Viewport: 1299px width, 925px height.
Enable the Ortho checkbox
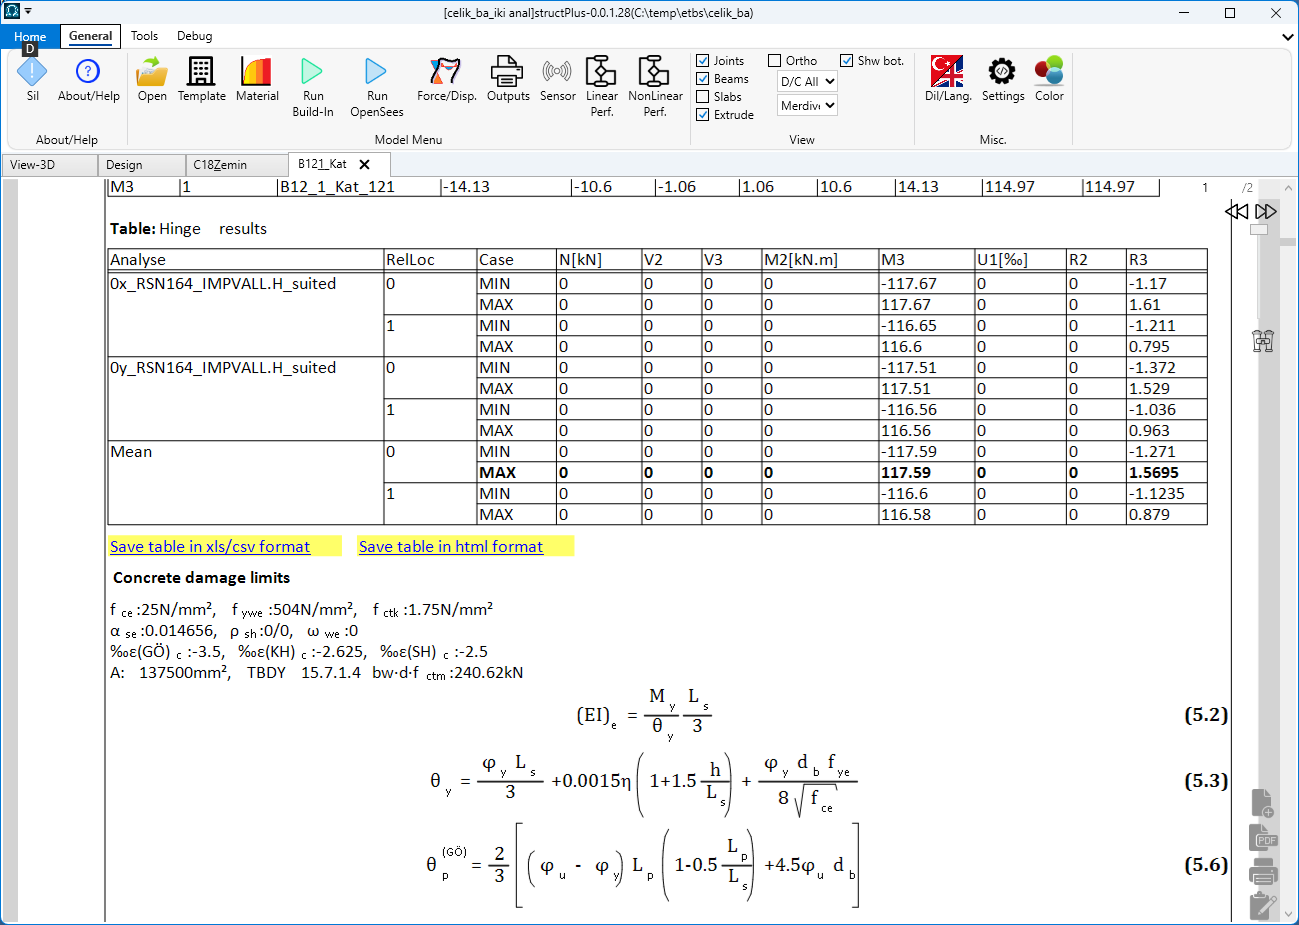(x=774, y=61)
